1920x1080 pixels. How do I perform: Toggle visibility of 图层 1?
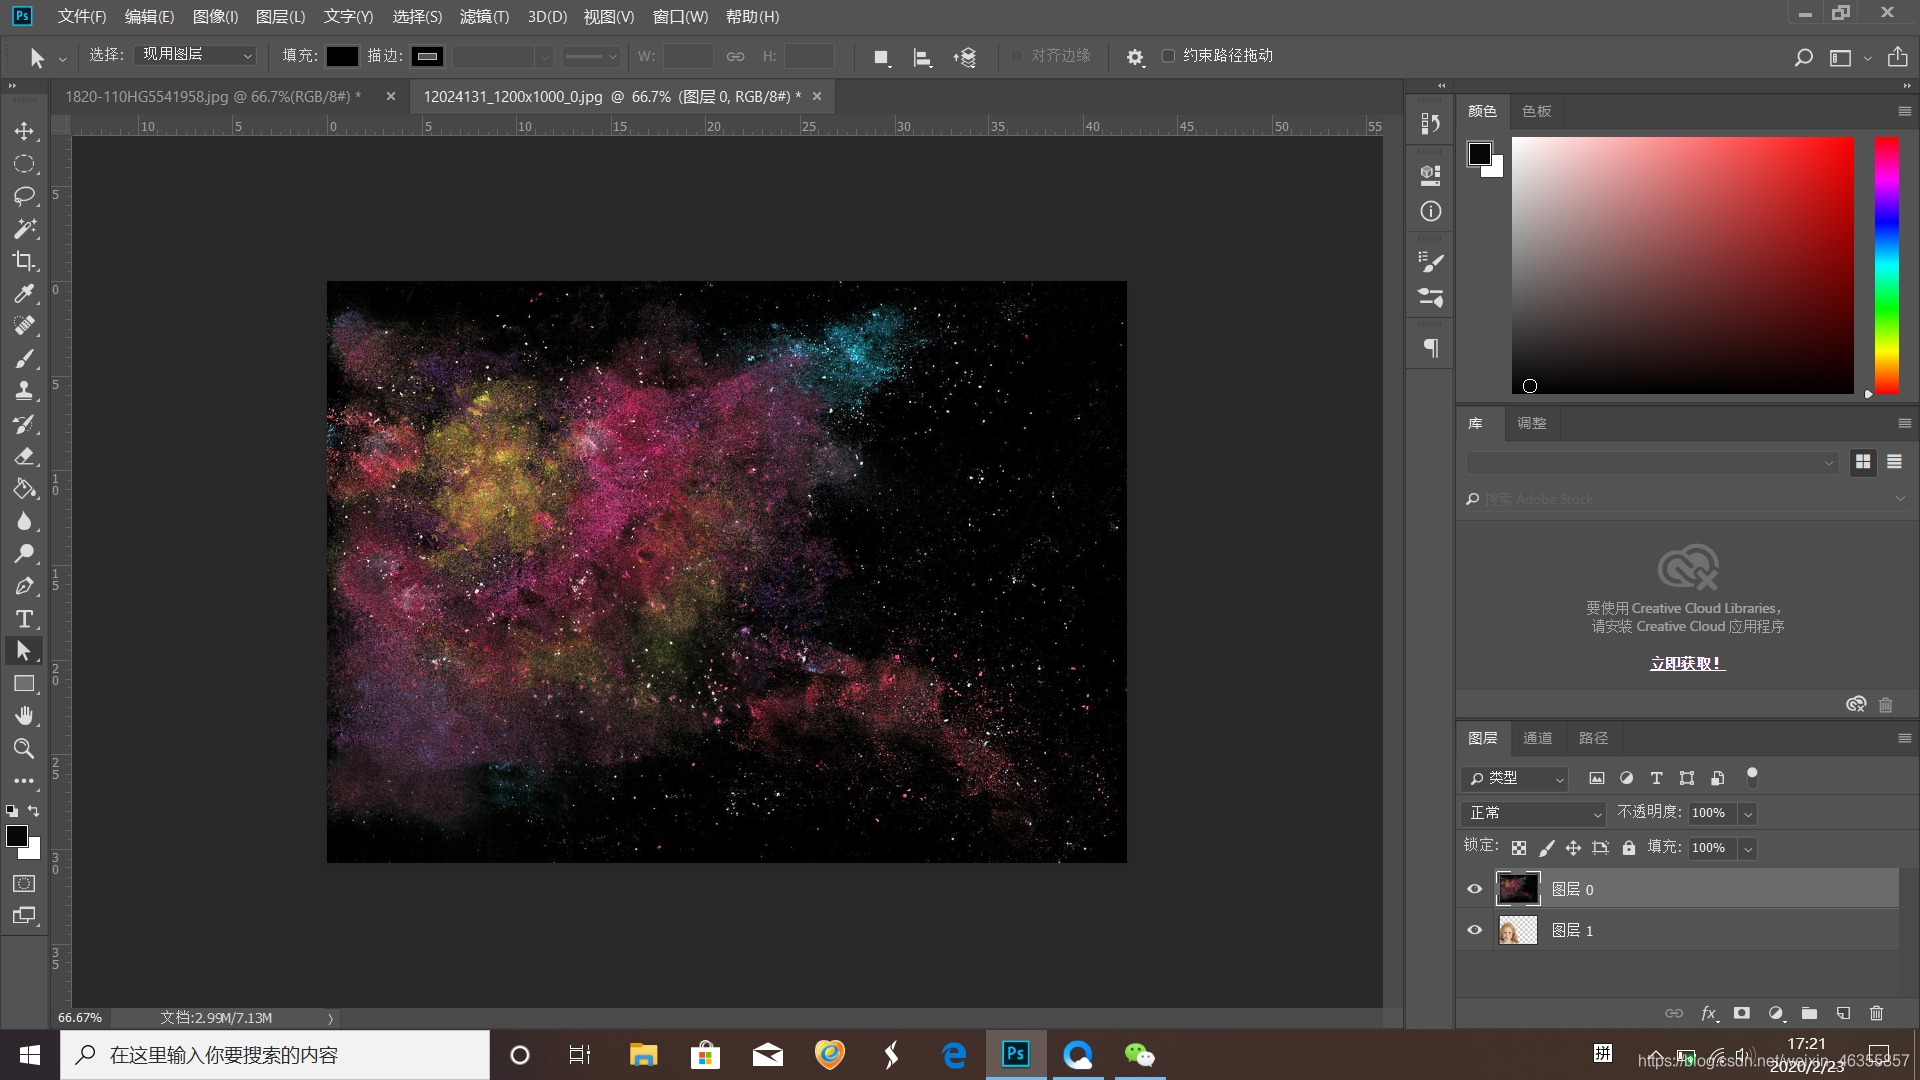[1474, 930]
